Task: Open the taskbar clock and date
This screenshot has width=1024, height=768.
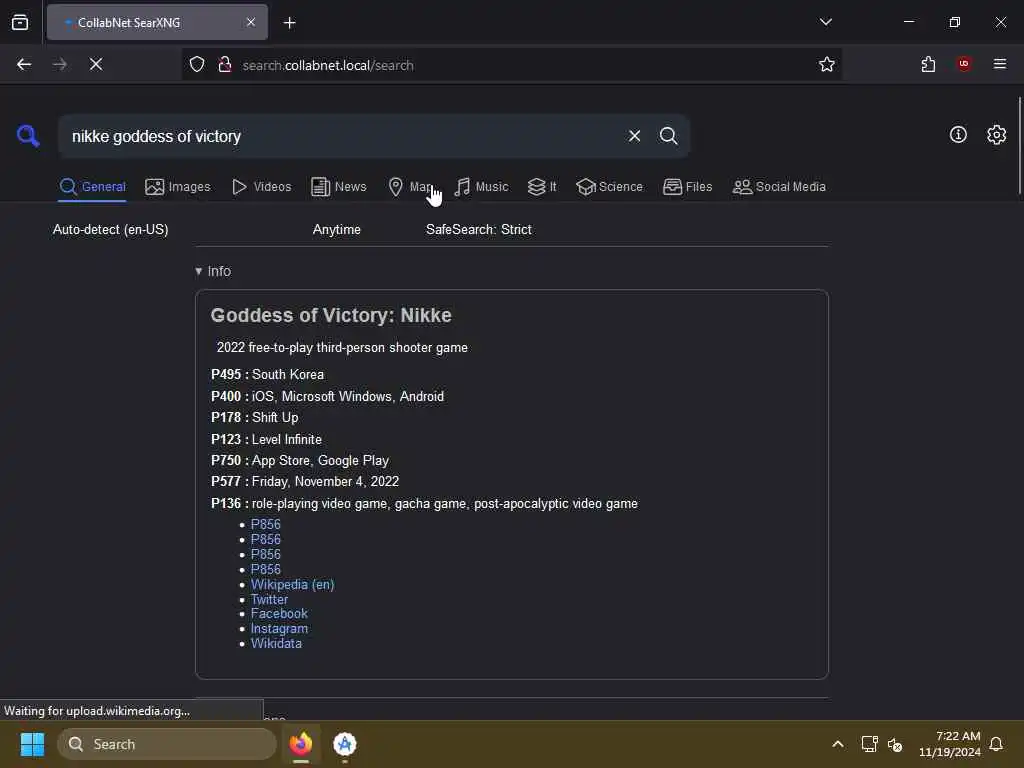Action: pyautogui.click(x=950, y=744)
